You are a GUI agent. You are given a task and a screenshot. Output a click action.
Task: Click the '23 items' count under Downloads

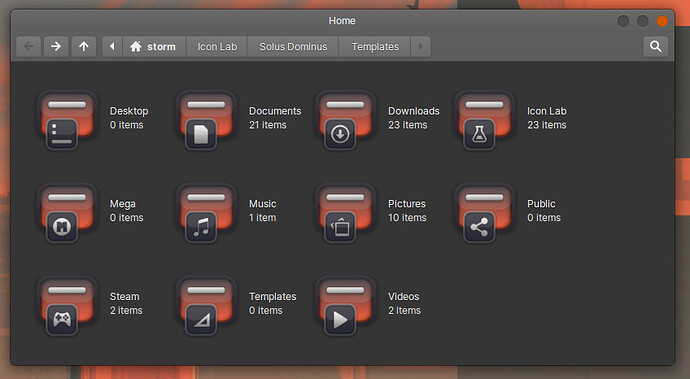coord(407,125)
